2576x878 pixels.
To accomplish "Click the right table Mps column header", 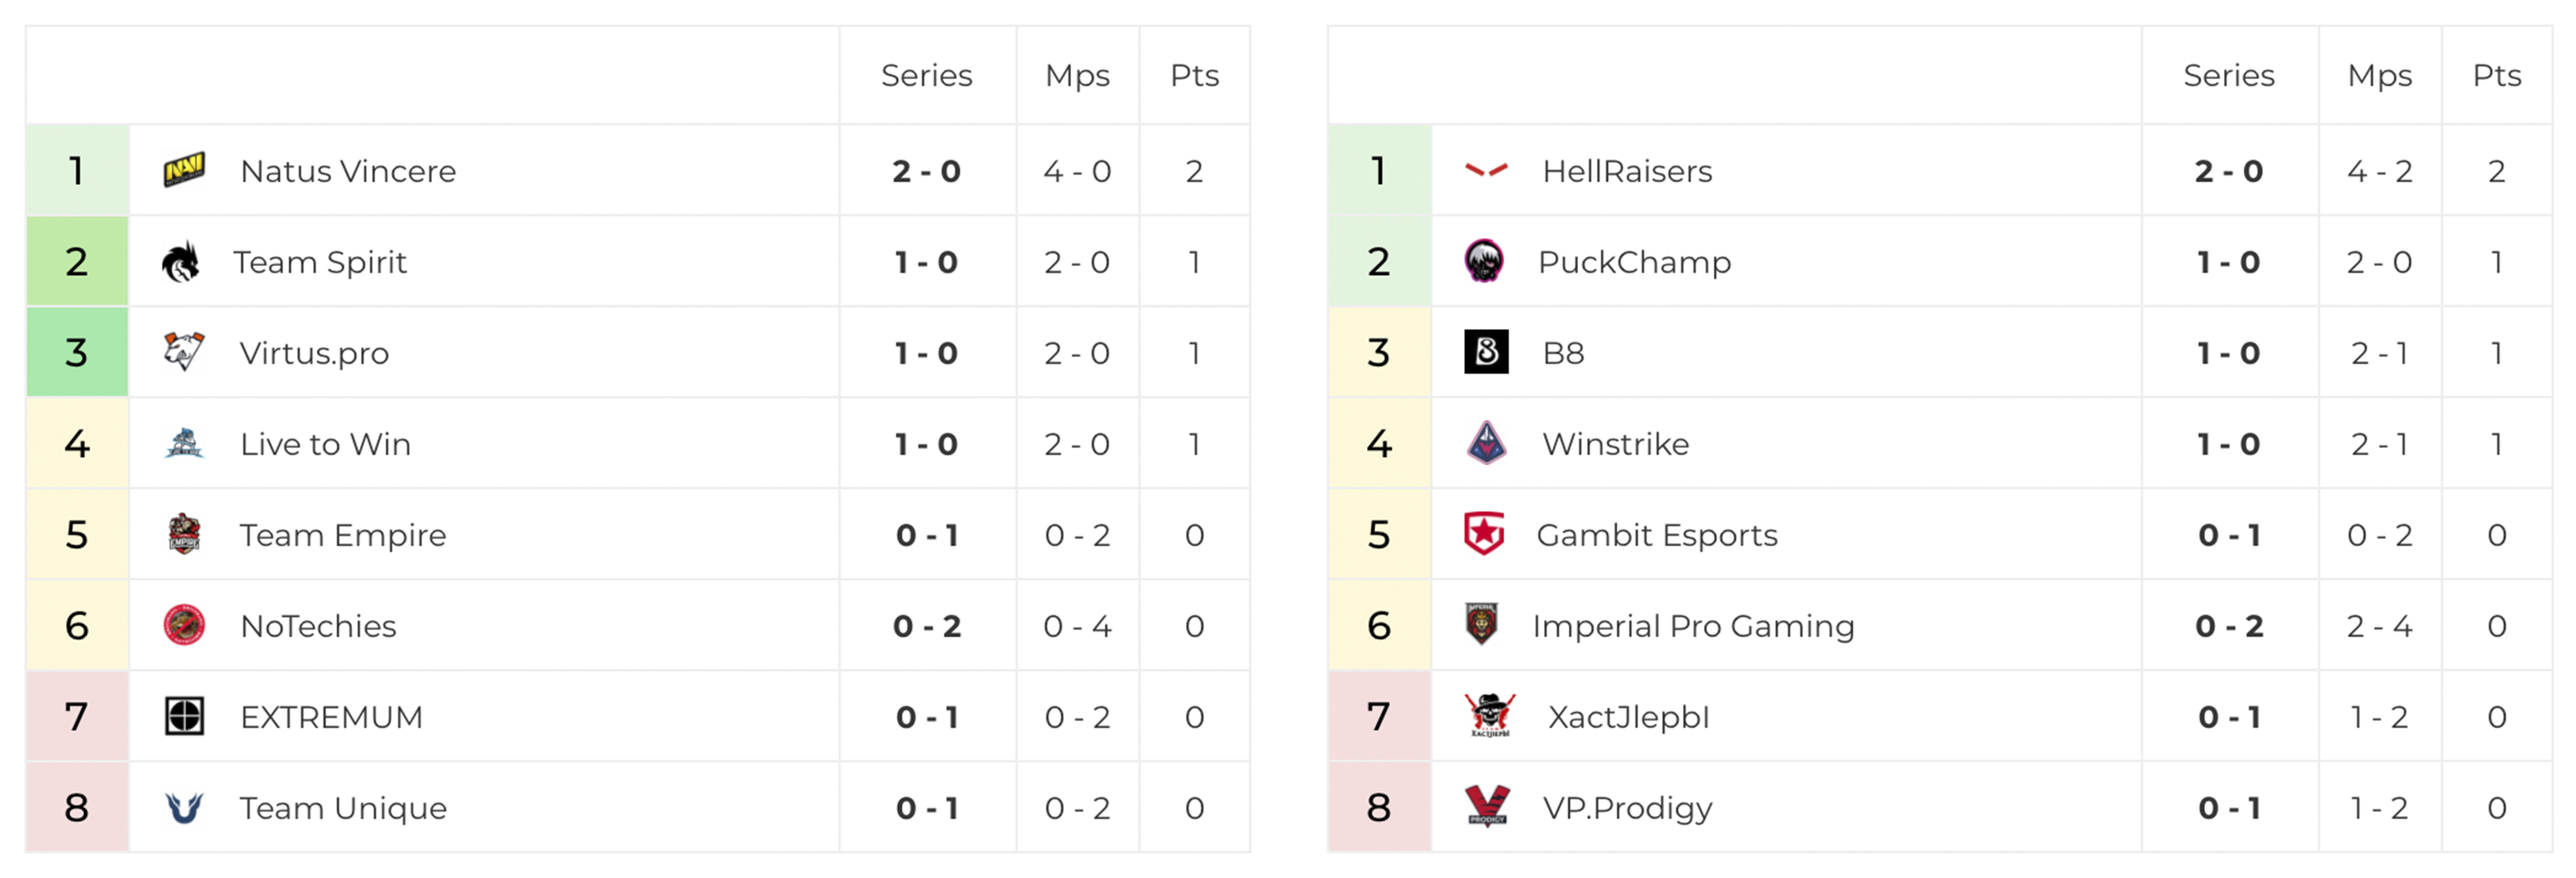I will [2379, 76].
